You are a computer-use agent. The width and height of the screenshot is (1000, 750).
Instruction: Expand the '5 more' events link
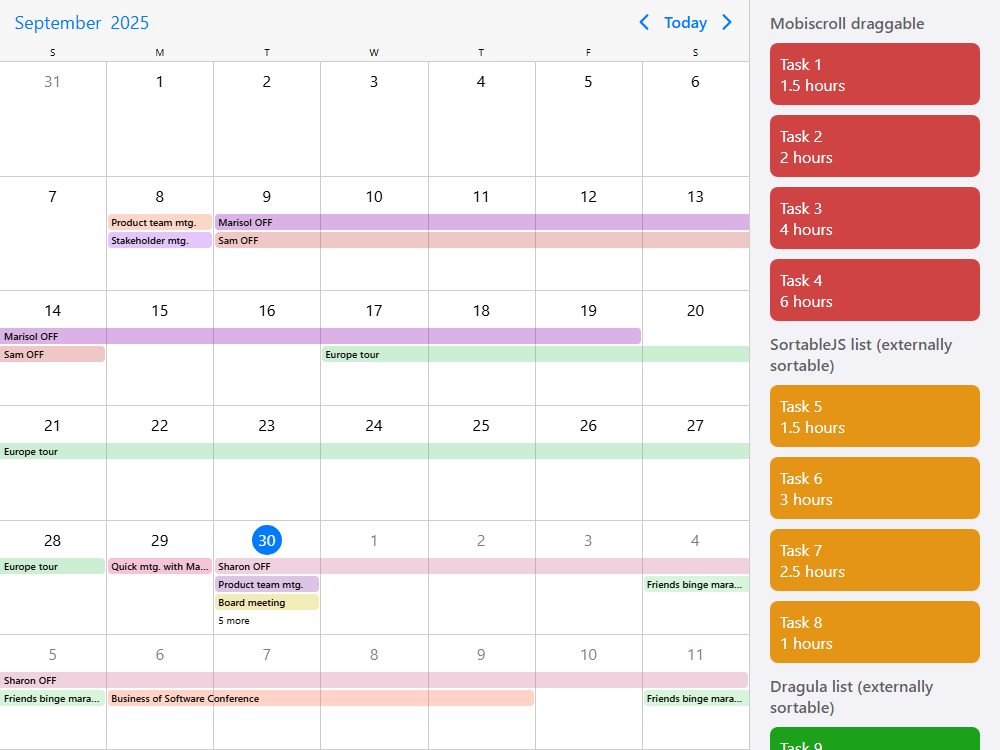point(234,621)
